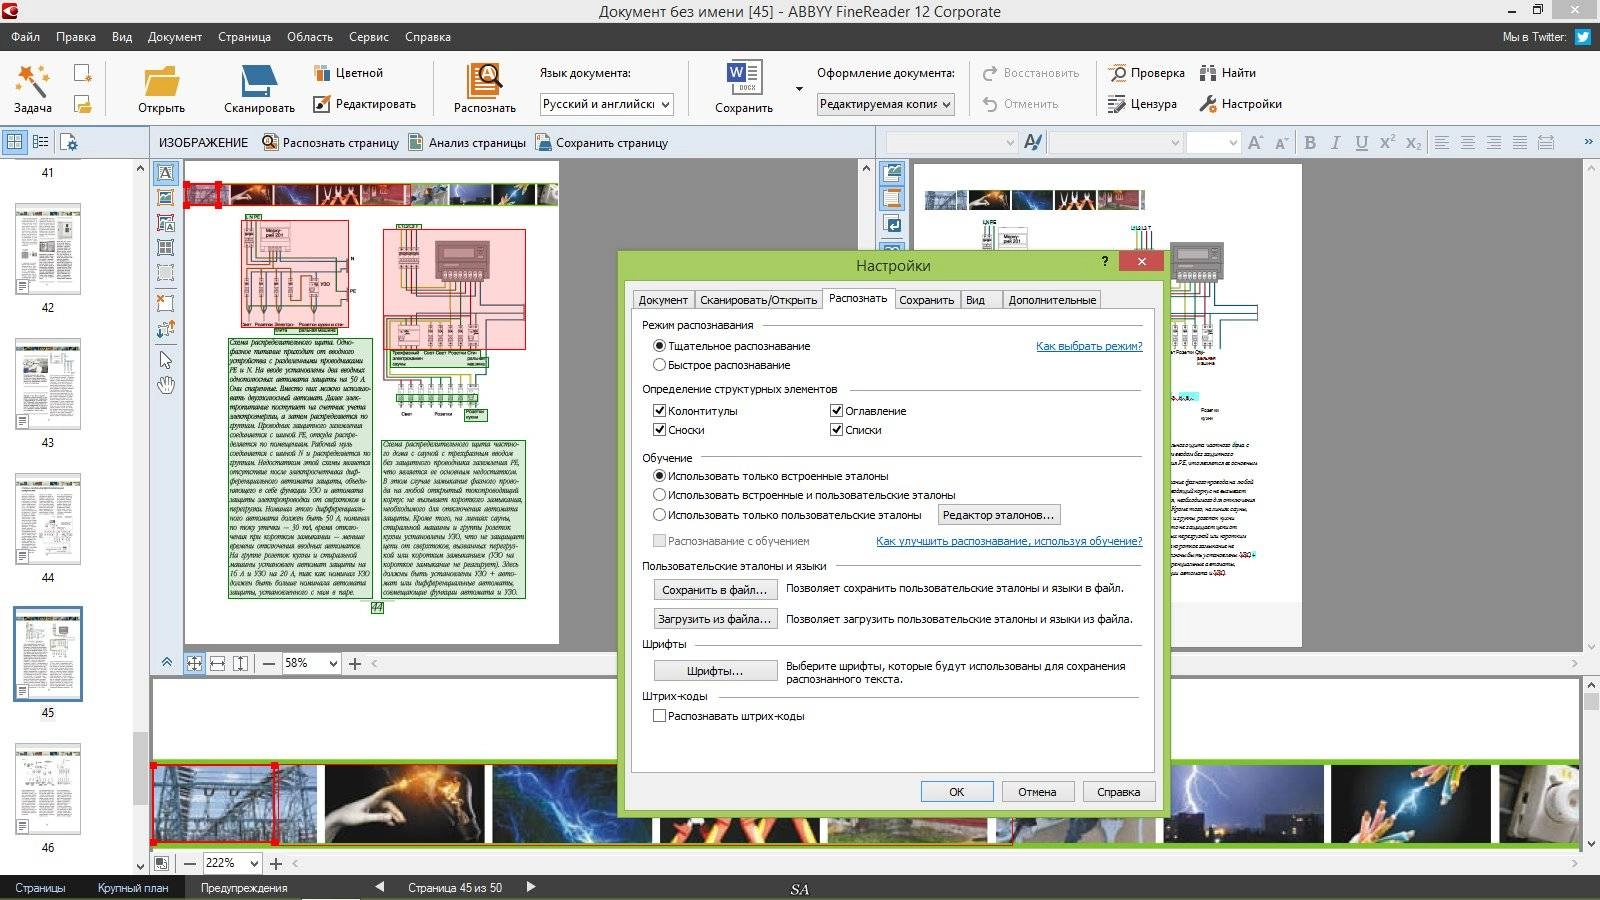Click Сохранить в файл button
Viewport: 1600px width, 900px height.
[715, 590]
